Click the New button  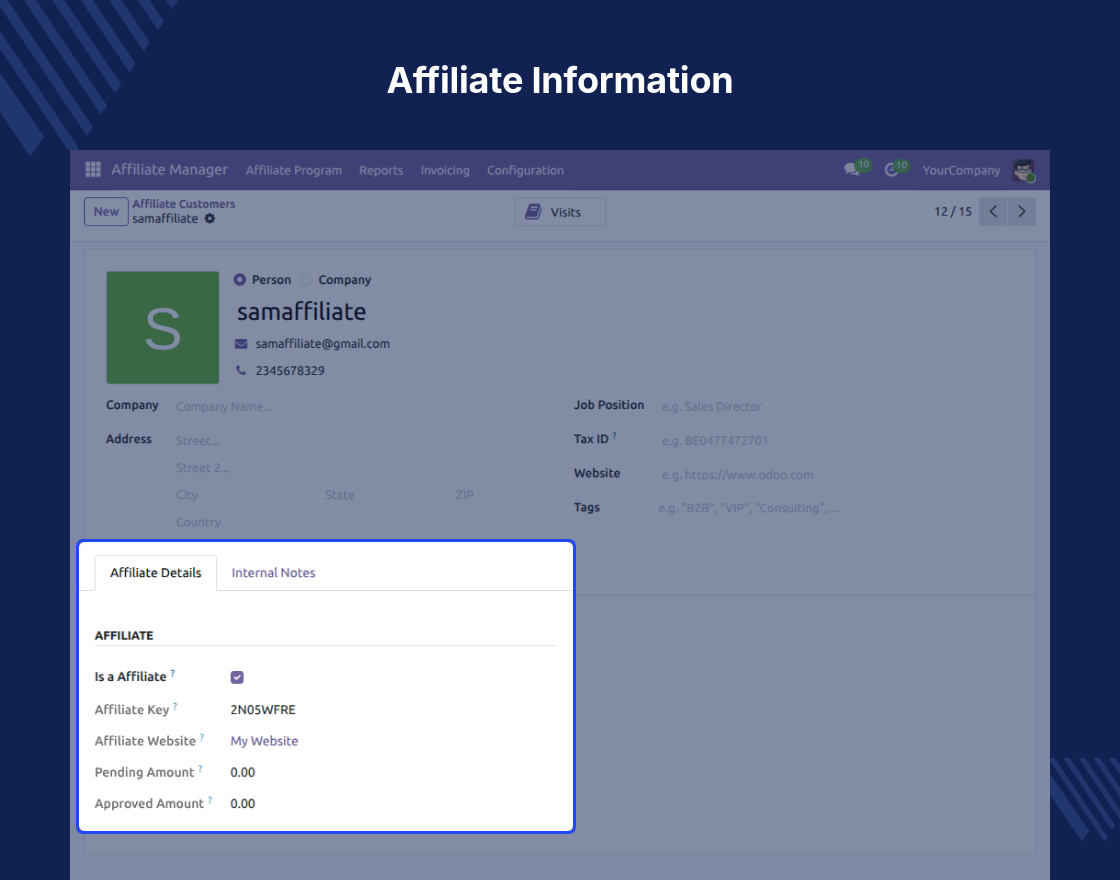pos(106,211)
